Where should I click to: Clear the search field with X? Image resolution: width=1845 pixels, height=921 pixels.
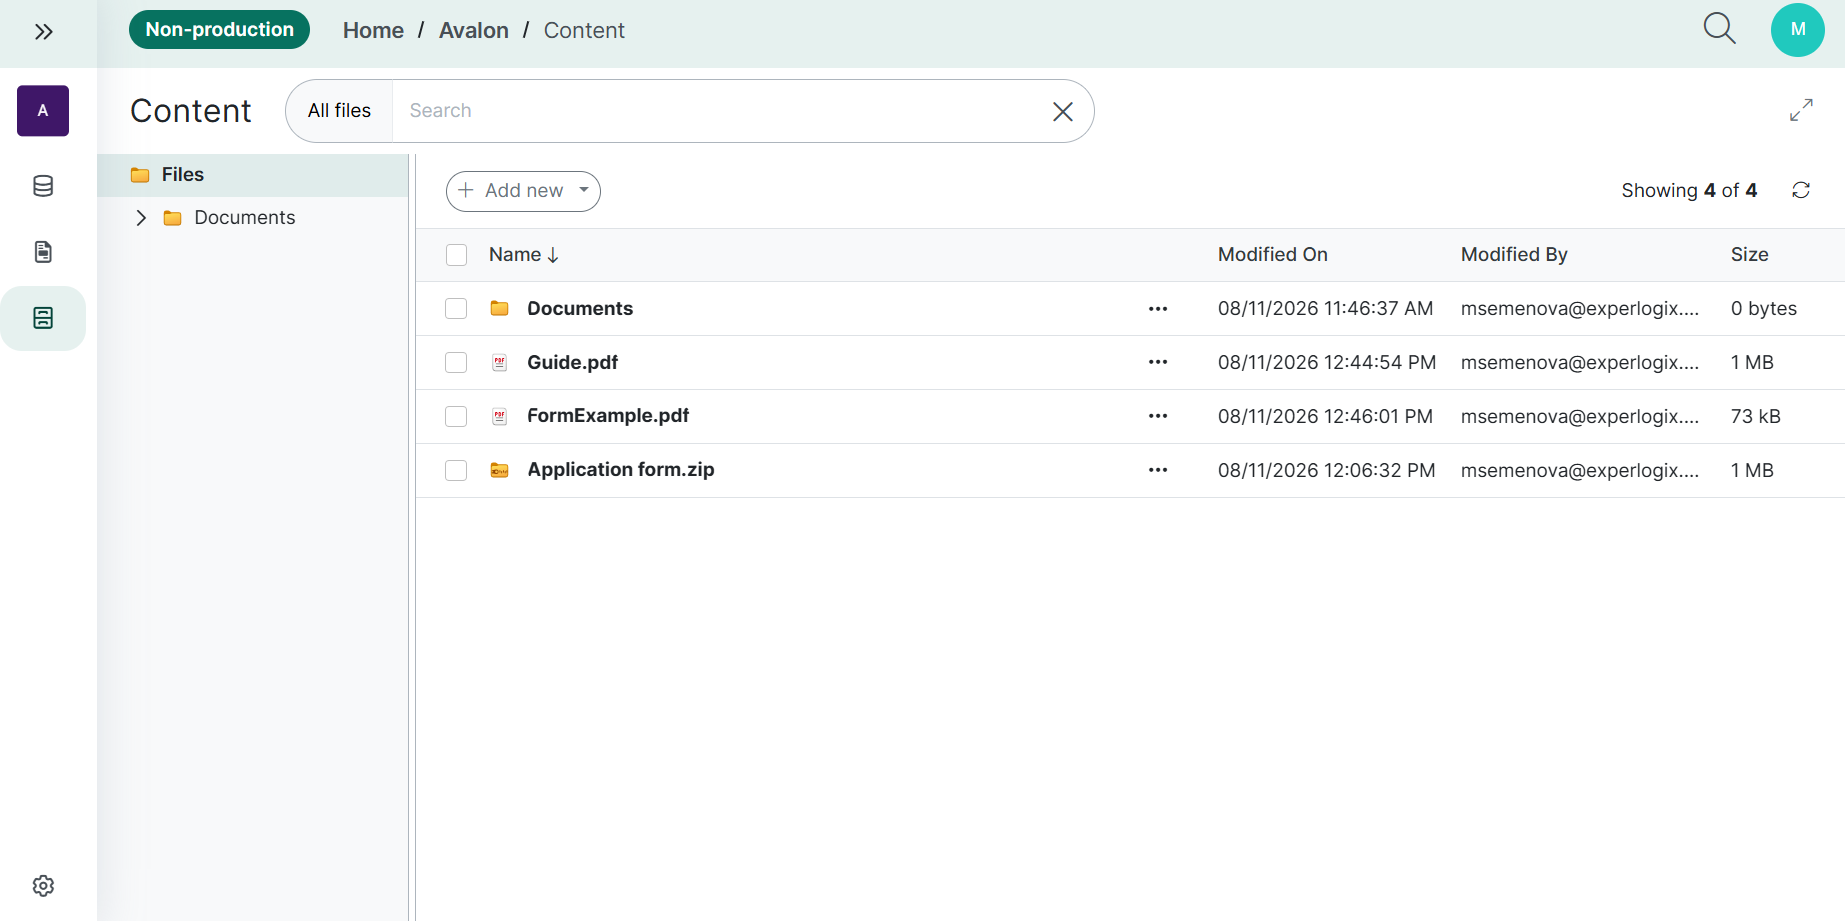[x=1063, y=111]
